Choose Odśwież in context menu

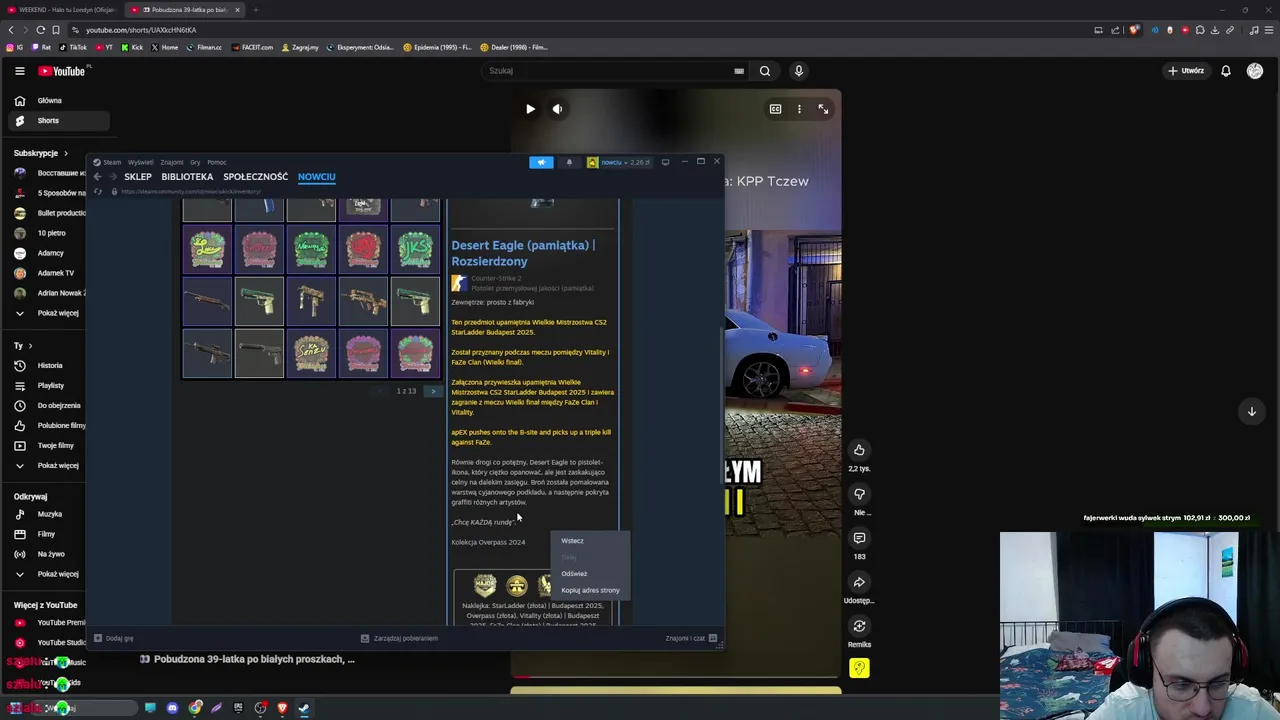pos(590,574)
